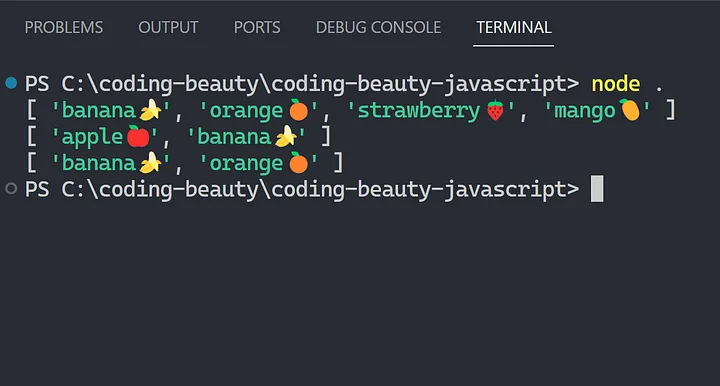Open the DEBUG CONSOLE tab
Screen dimensions: 720x386
(x=378, y=28)
